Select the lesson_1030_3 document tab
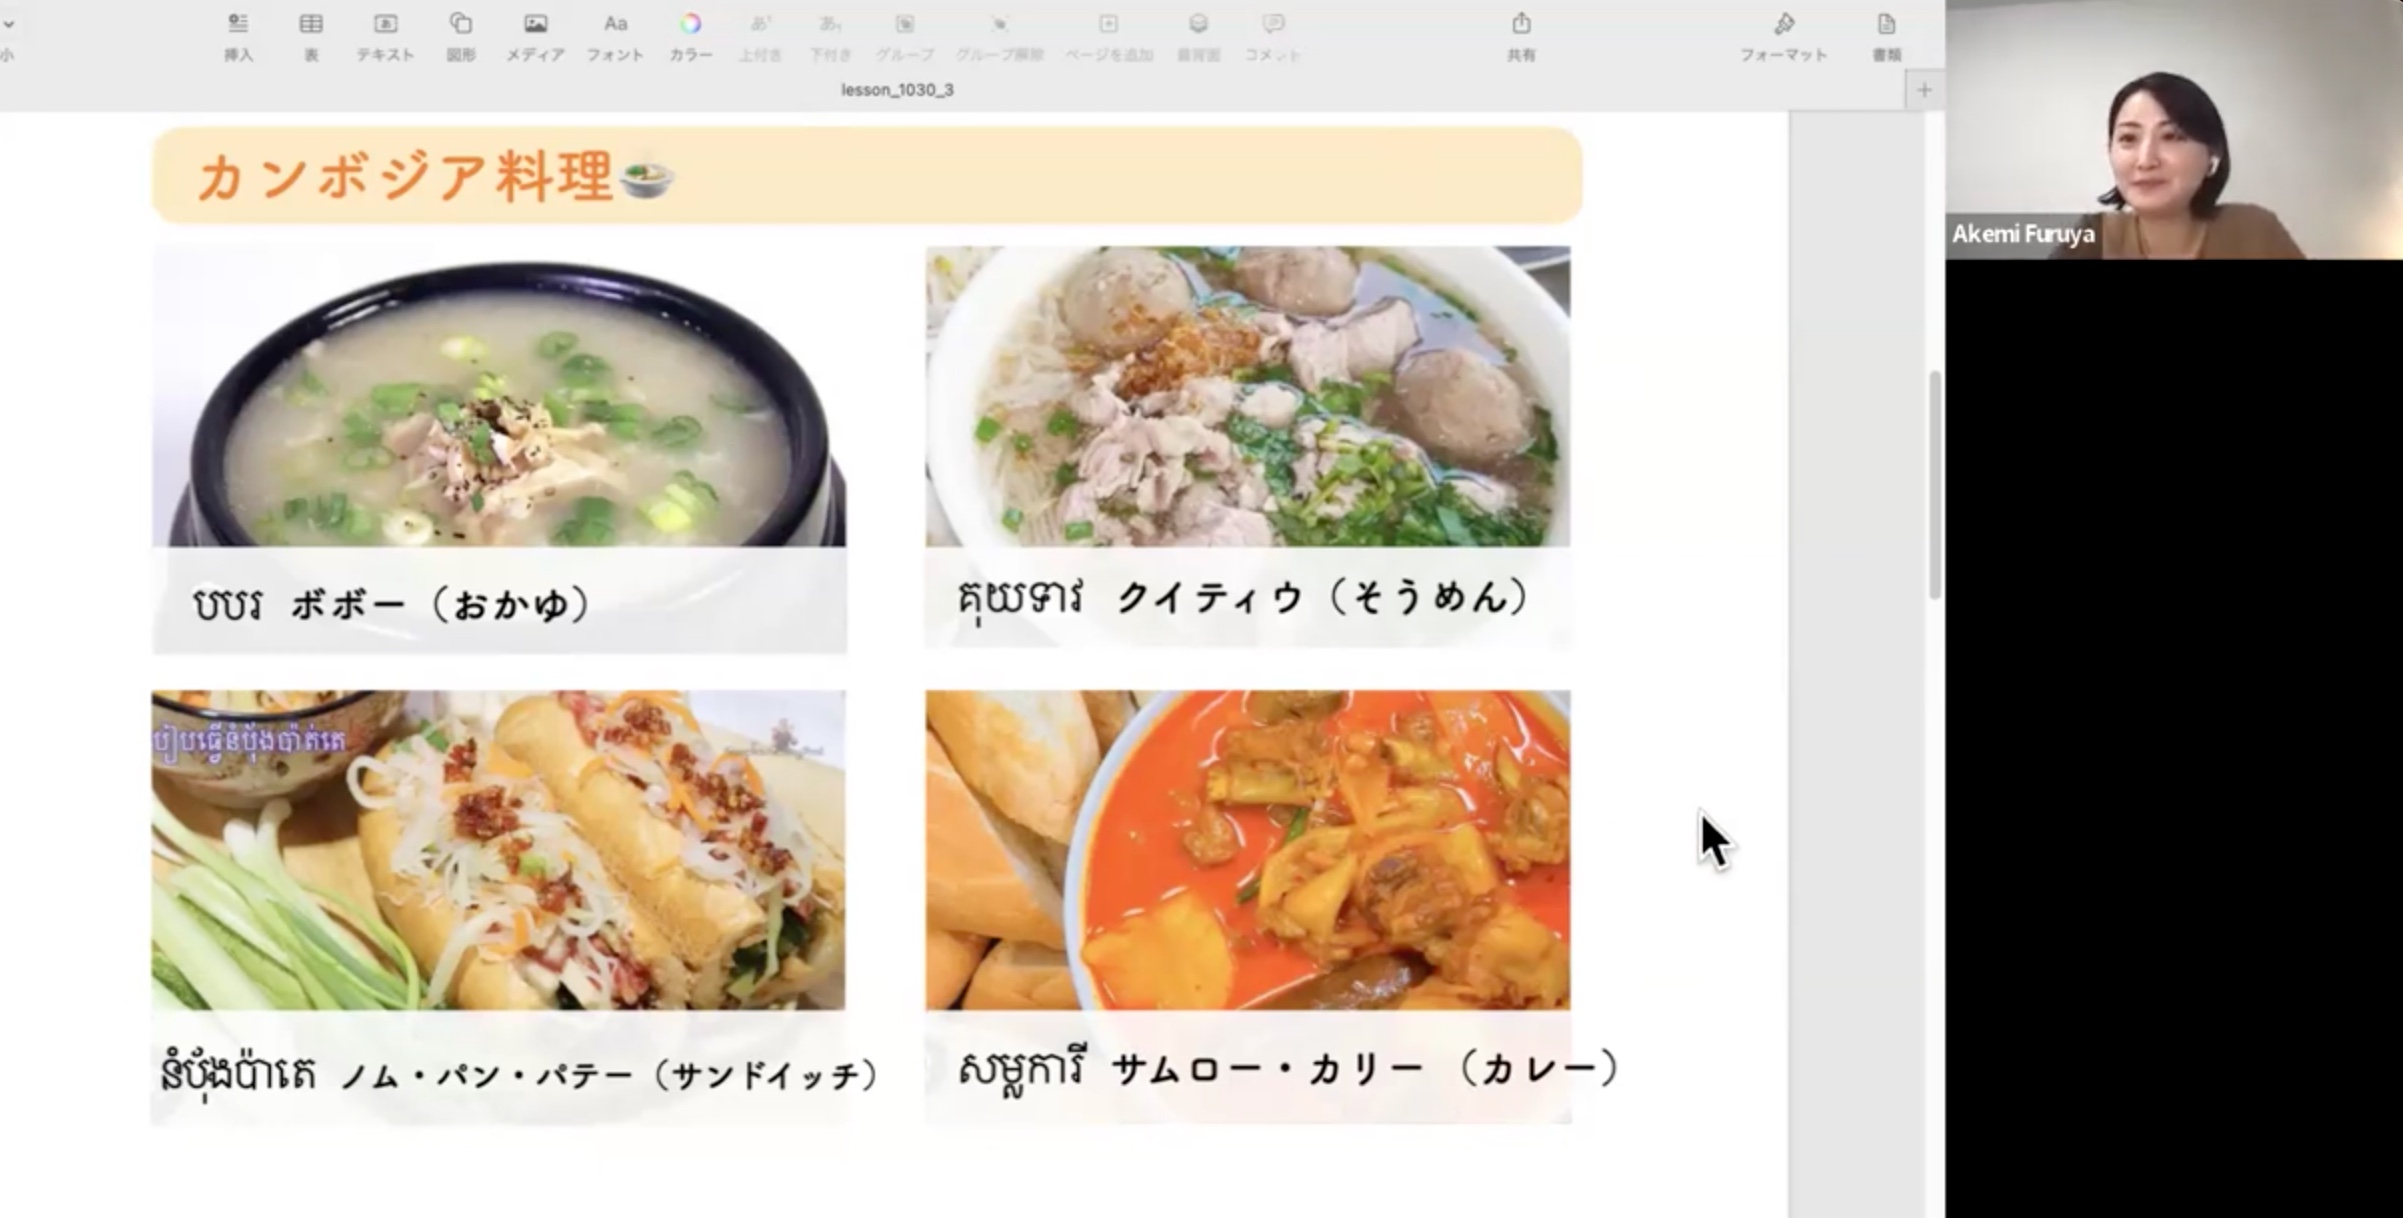2403x1218 pixels. pos(897,90)
